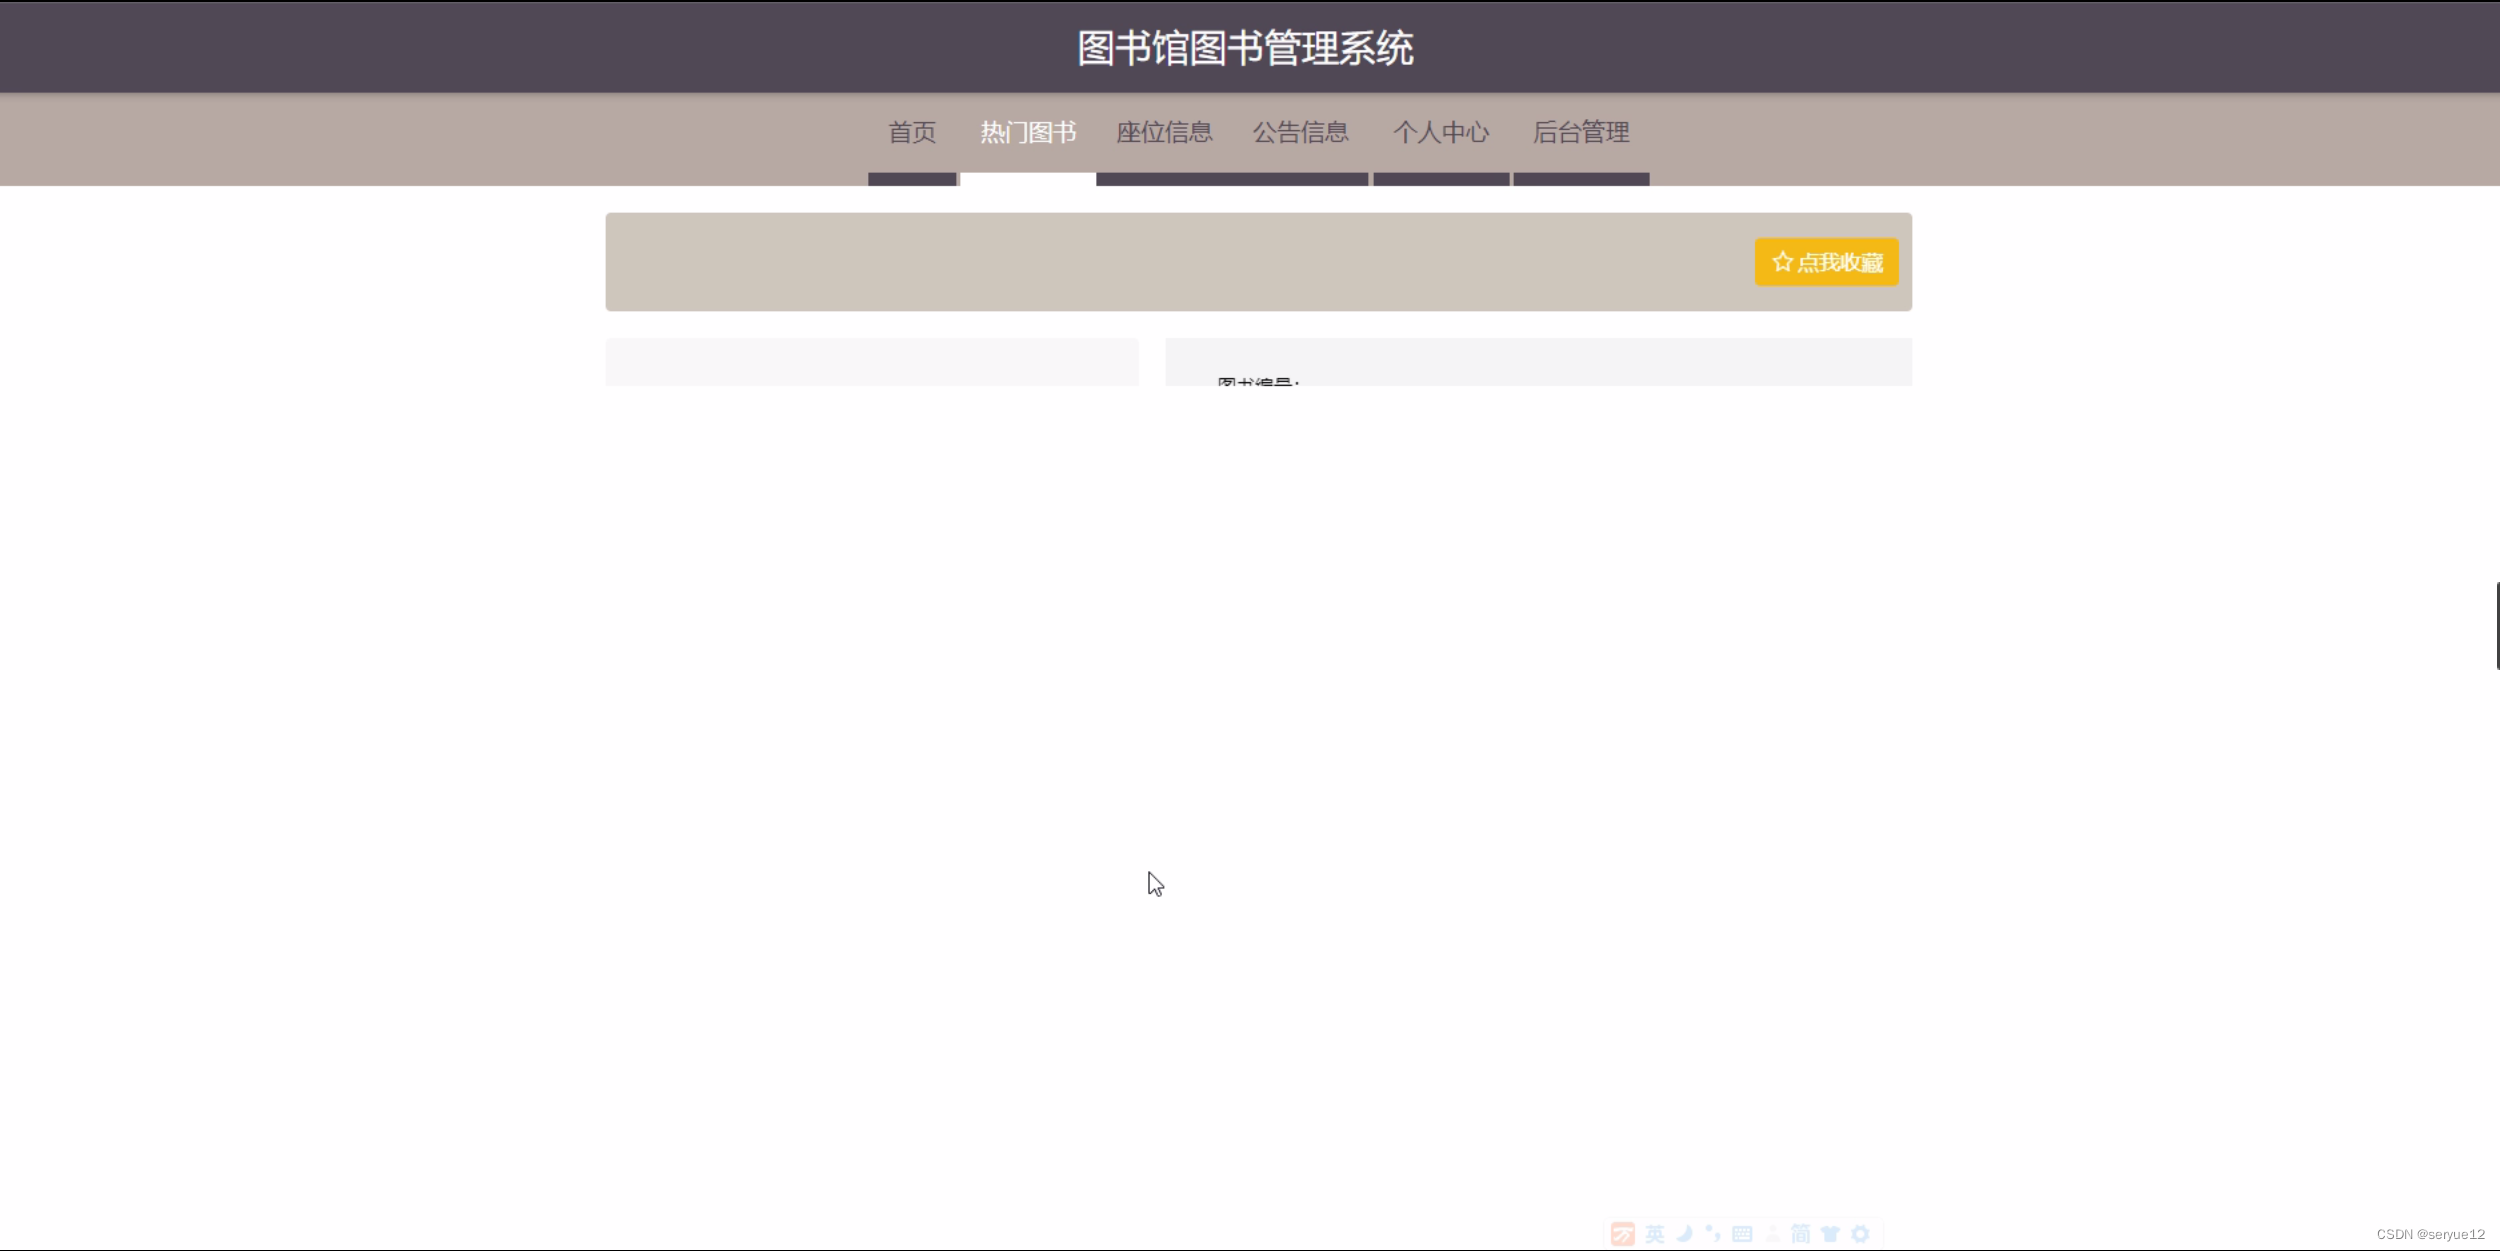2500x1251 pixels.
Task: Click the 图书馆图书管理系统 page title
Action: click(x=1245, y=48)
